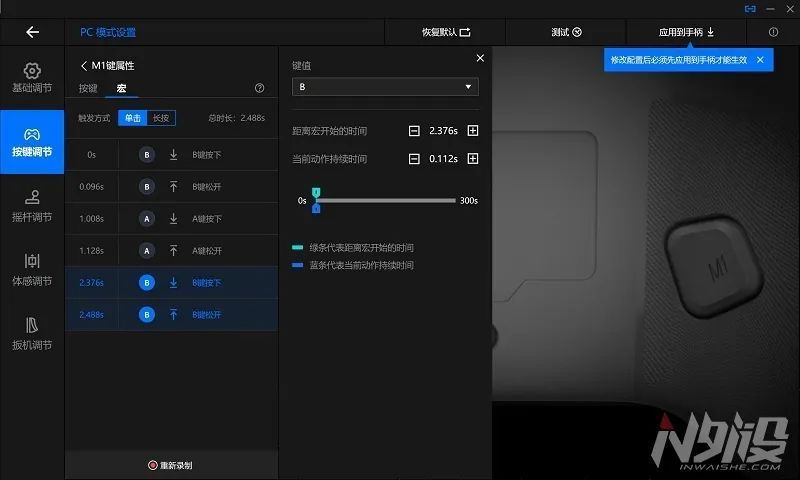800x480 pixels.
Task: Click A button icon in 1.008s row
Action: pyautogui.click(x=147, y=219)
